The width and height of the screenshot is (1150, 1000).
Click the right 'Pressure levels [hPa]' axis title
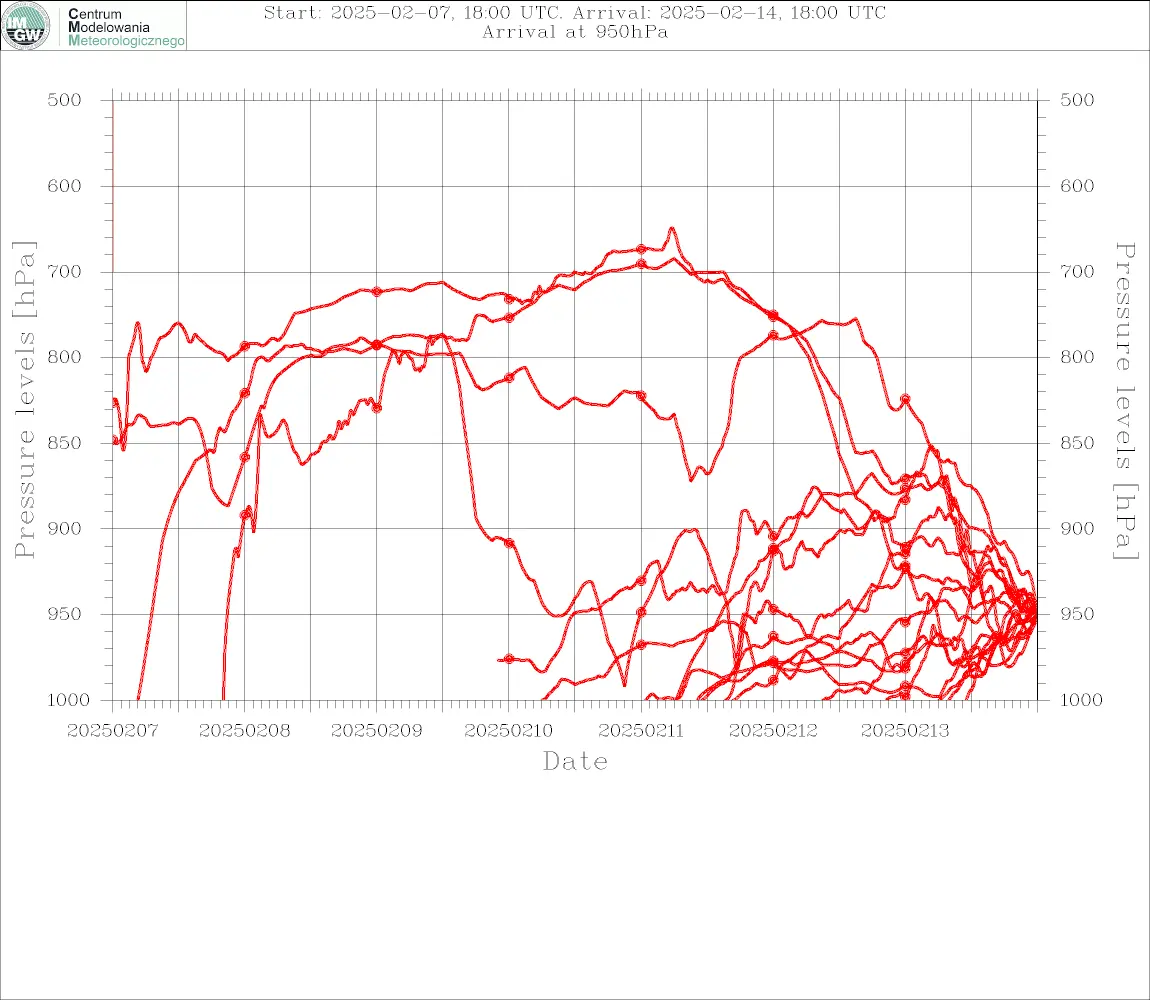tap(1125, 401)
